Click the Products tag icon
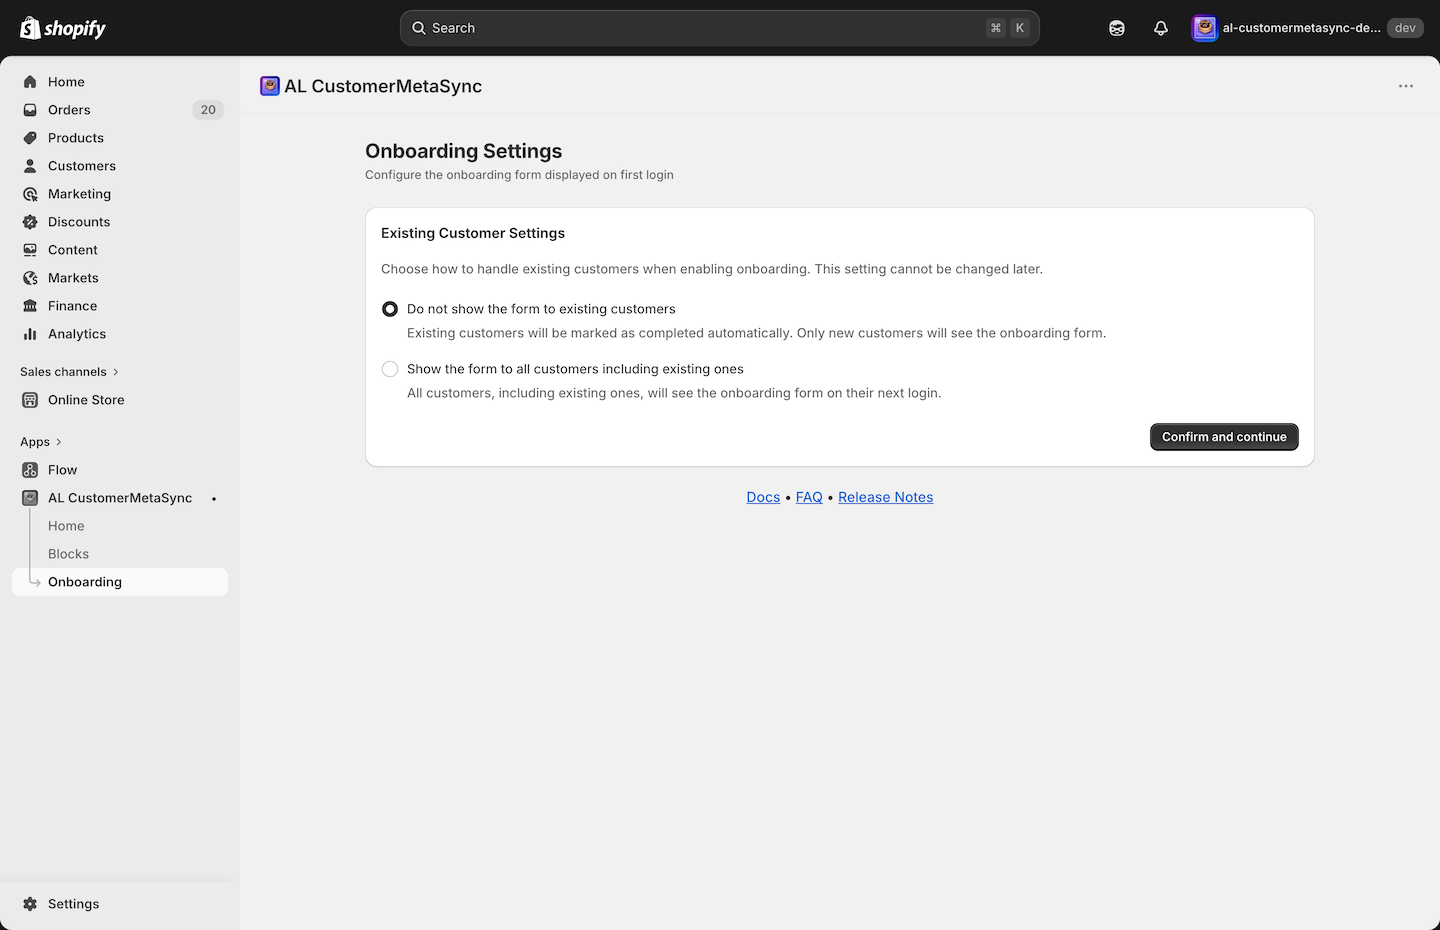 (30, 138)
